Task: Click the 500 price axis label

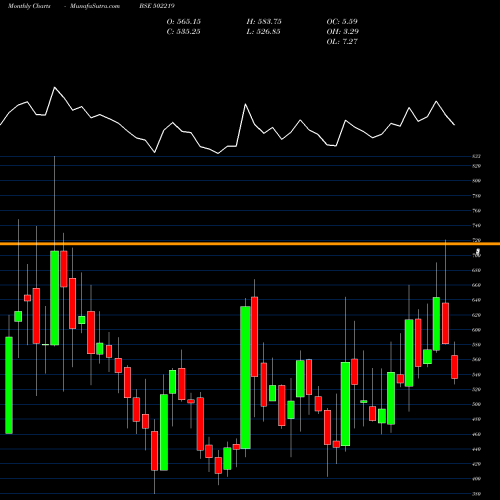Action: [477, 404]
